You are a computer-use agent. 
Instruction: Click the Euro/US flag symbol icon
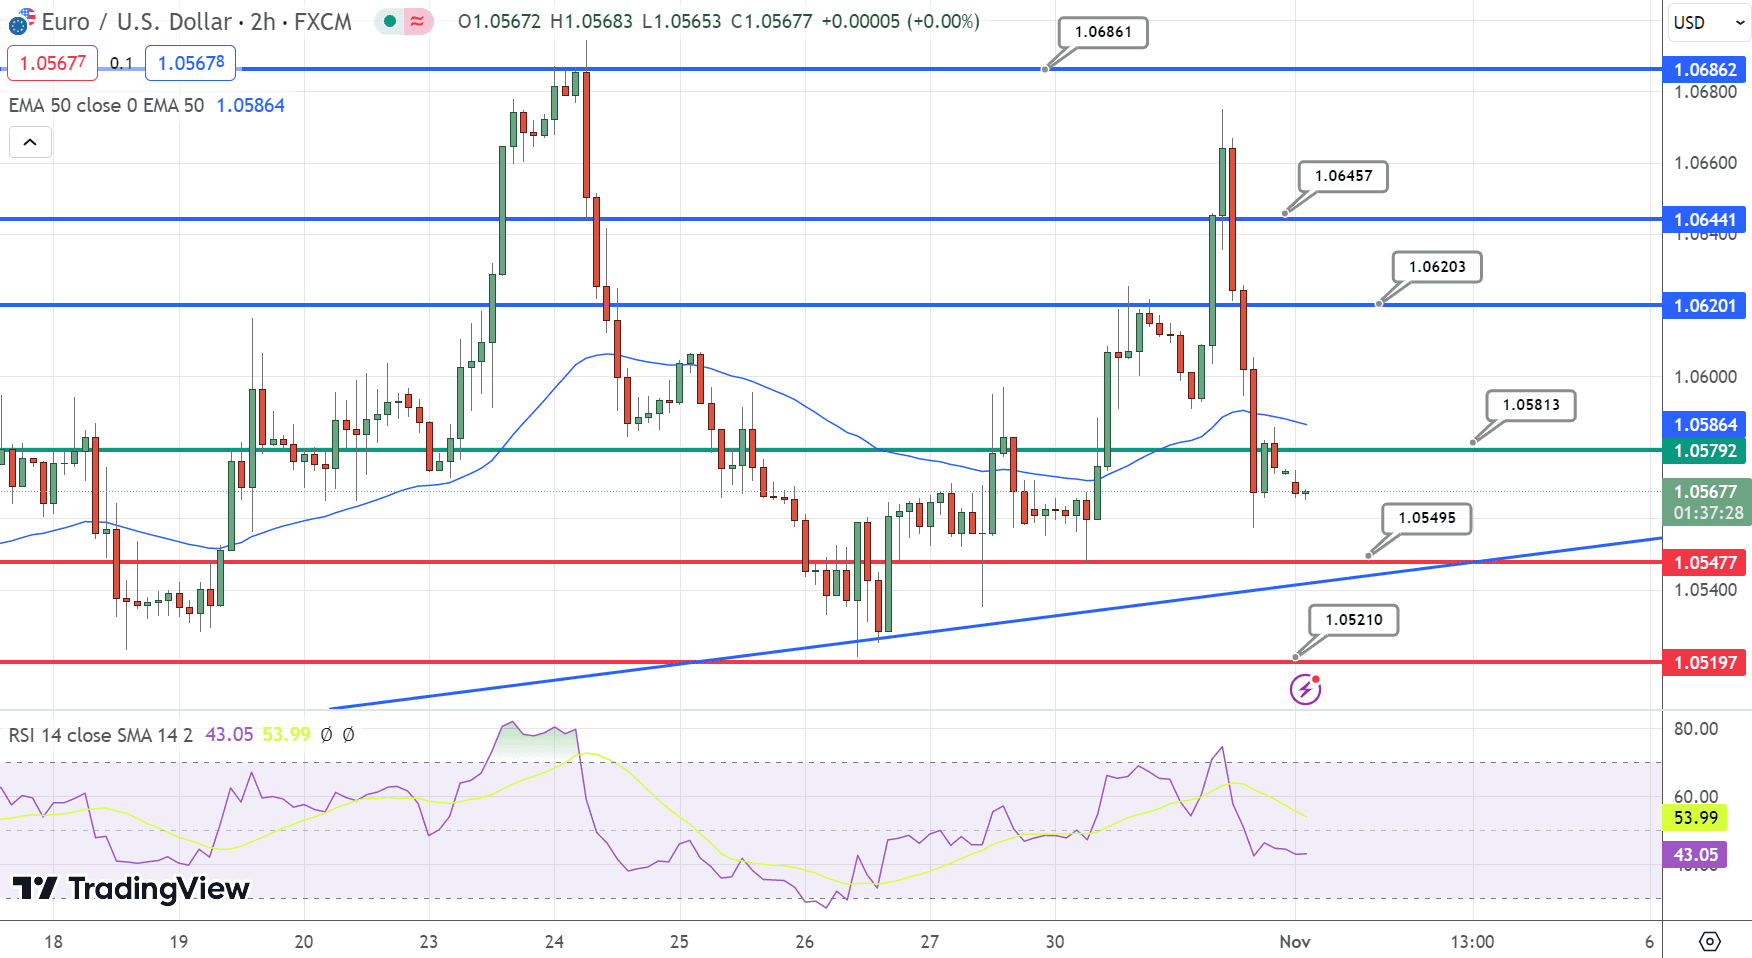click(21, 21)
